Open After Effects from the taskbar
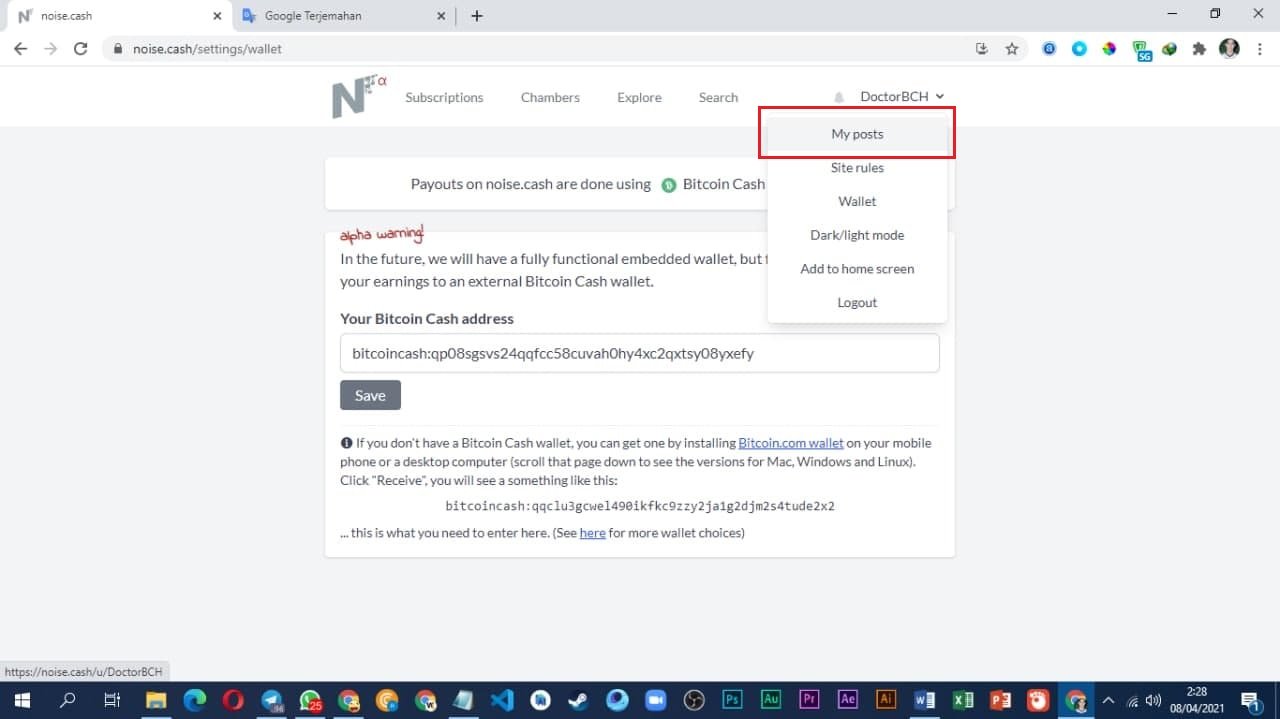 tap(847, 700)
